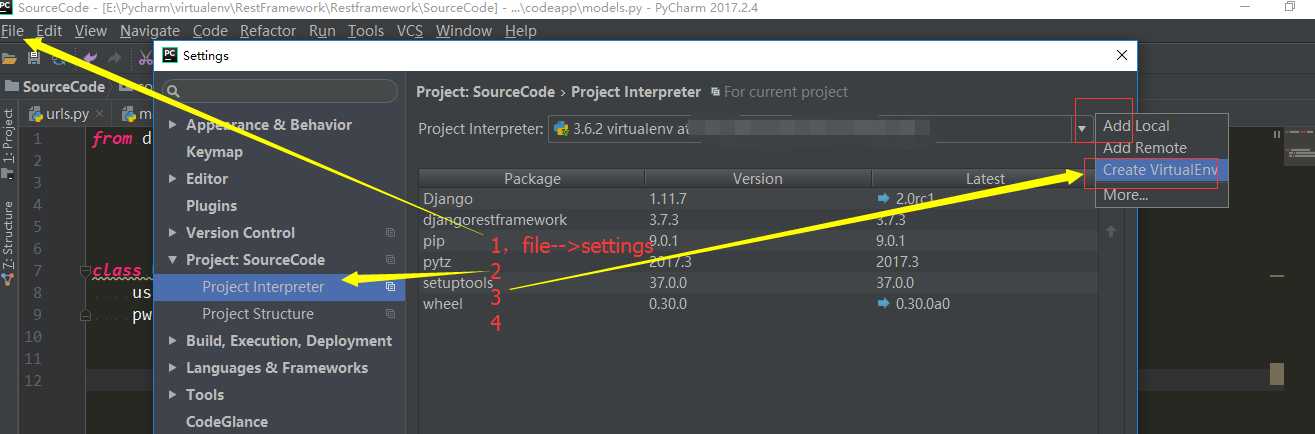
Task: Choose Add Local from interpreter popup
Action: (x=1161, y=126)
